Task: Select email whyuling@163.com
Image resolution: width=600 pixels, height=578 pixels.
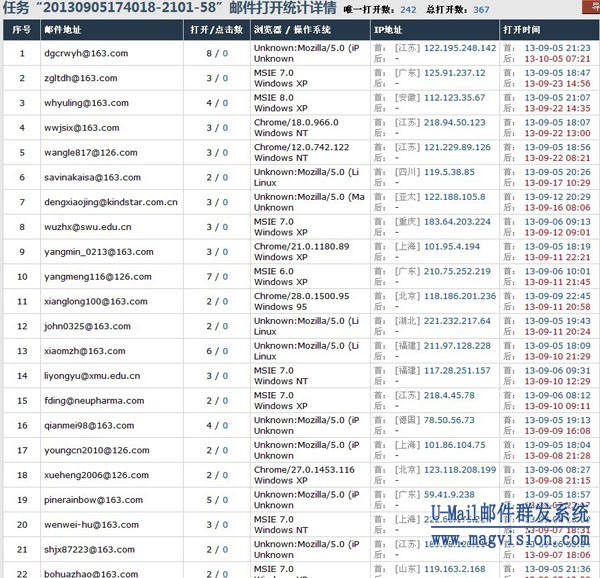Action: pos(86,103)
